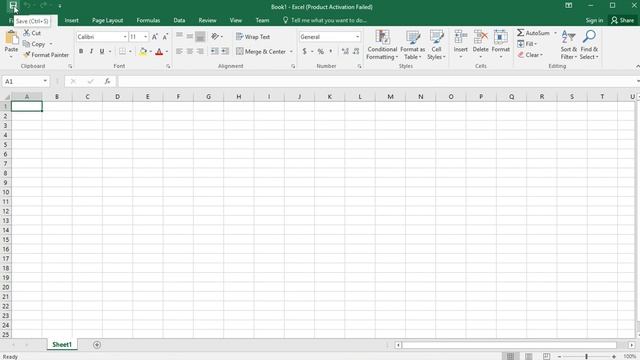Screen dimensions: 640x360
Task: Open Sort & Filter
Action: [x=568, y=45]
